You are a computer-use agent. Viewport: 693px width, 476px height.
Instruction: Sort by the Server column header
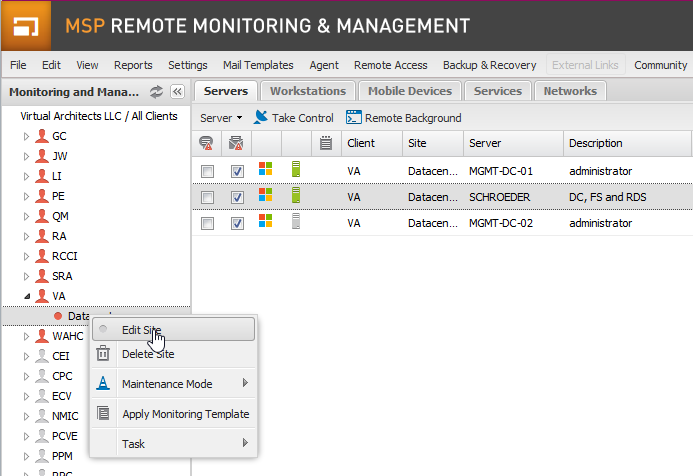click(513, 143)
